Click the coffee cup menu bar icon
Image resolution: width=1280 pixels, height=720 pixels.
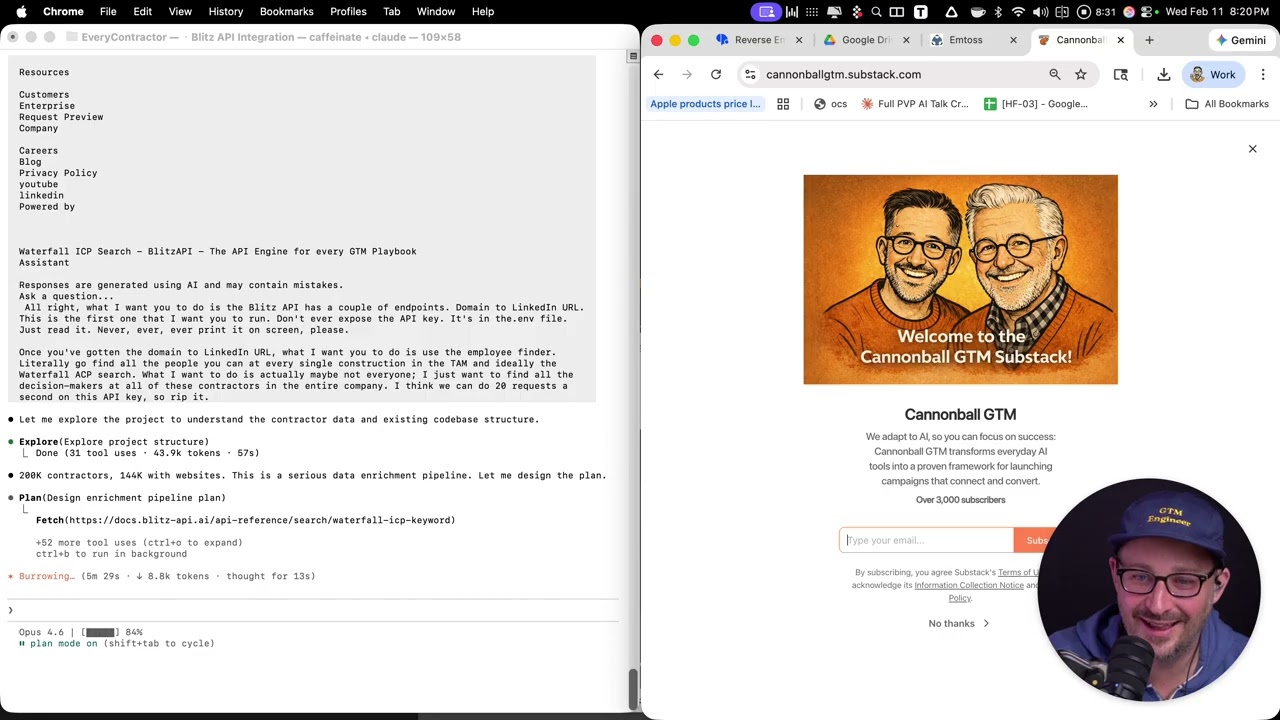[x=977, y=12]
